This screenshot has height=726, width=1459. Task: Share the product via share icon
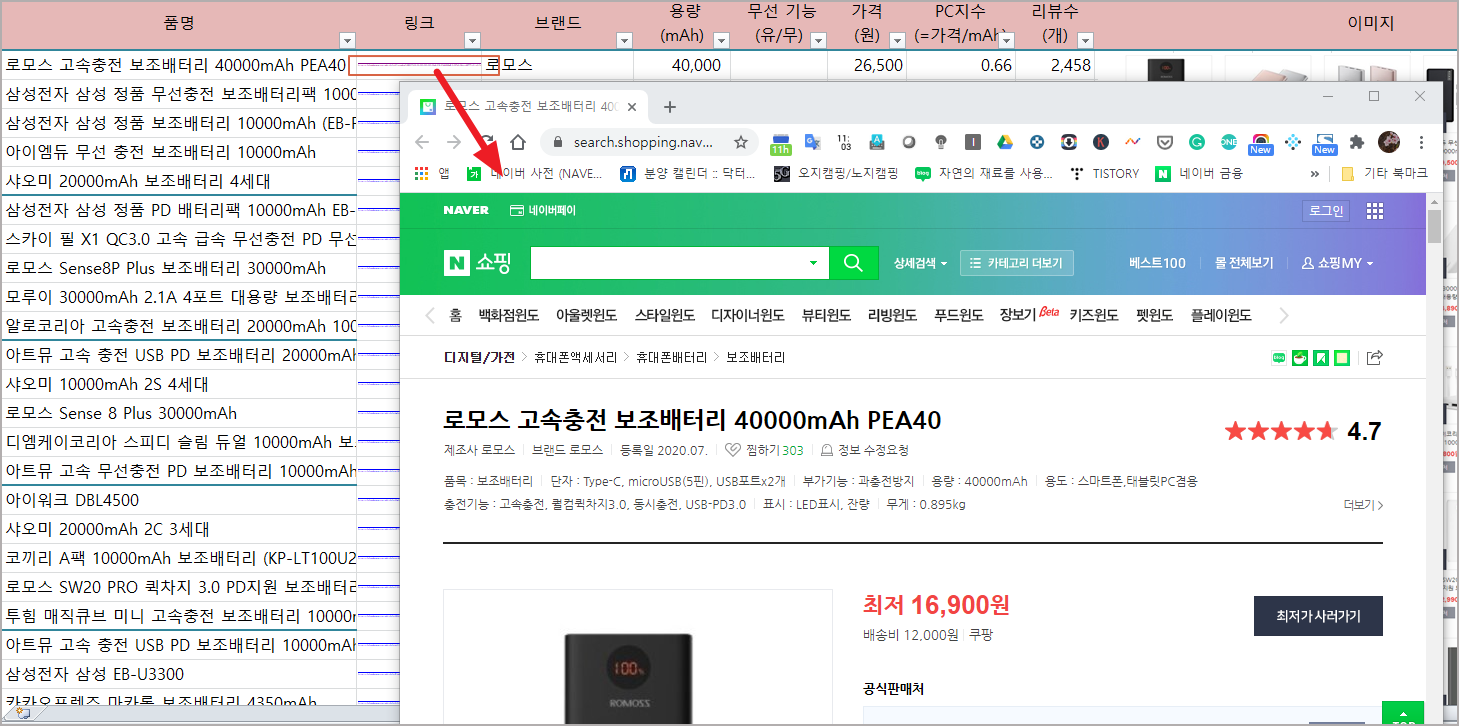click(x=1375, y=357)
